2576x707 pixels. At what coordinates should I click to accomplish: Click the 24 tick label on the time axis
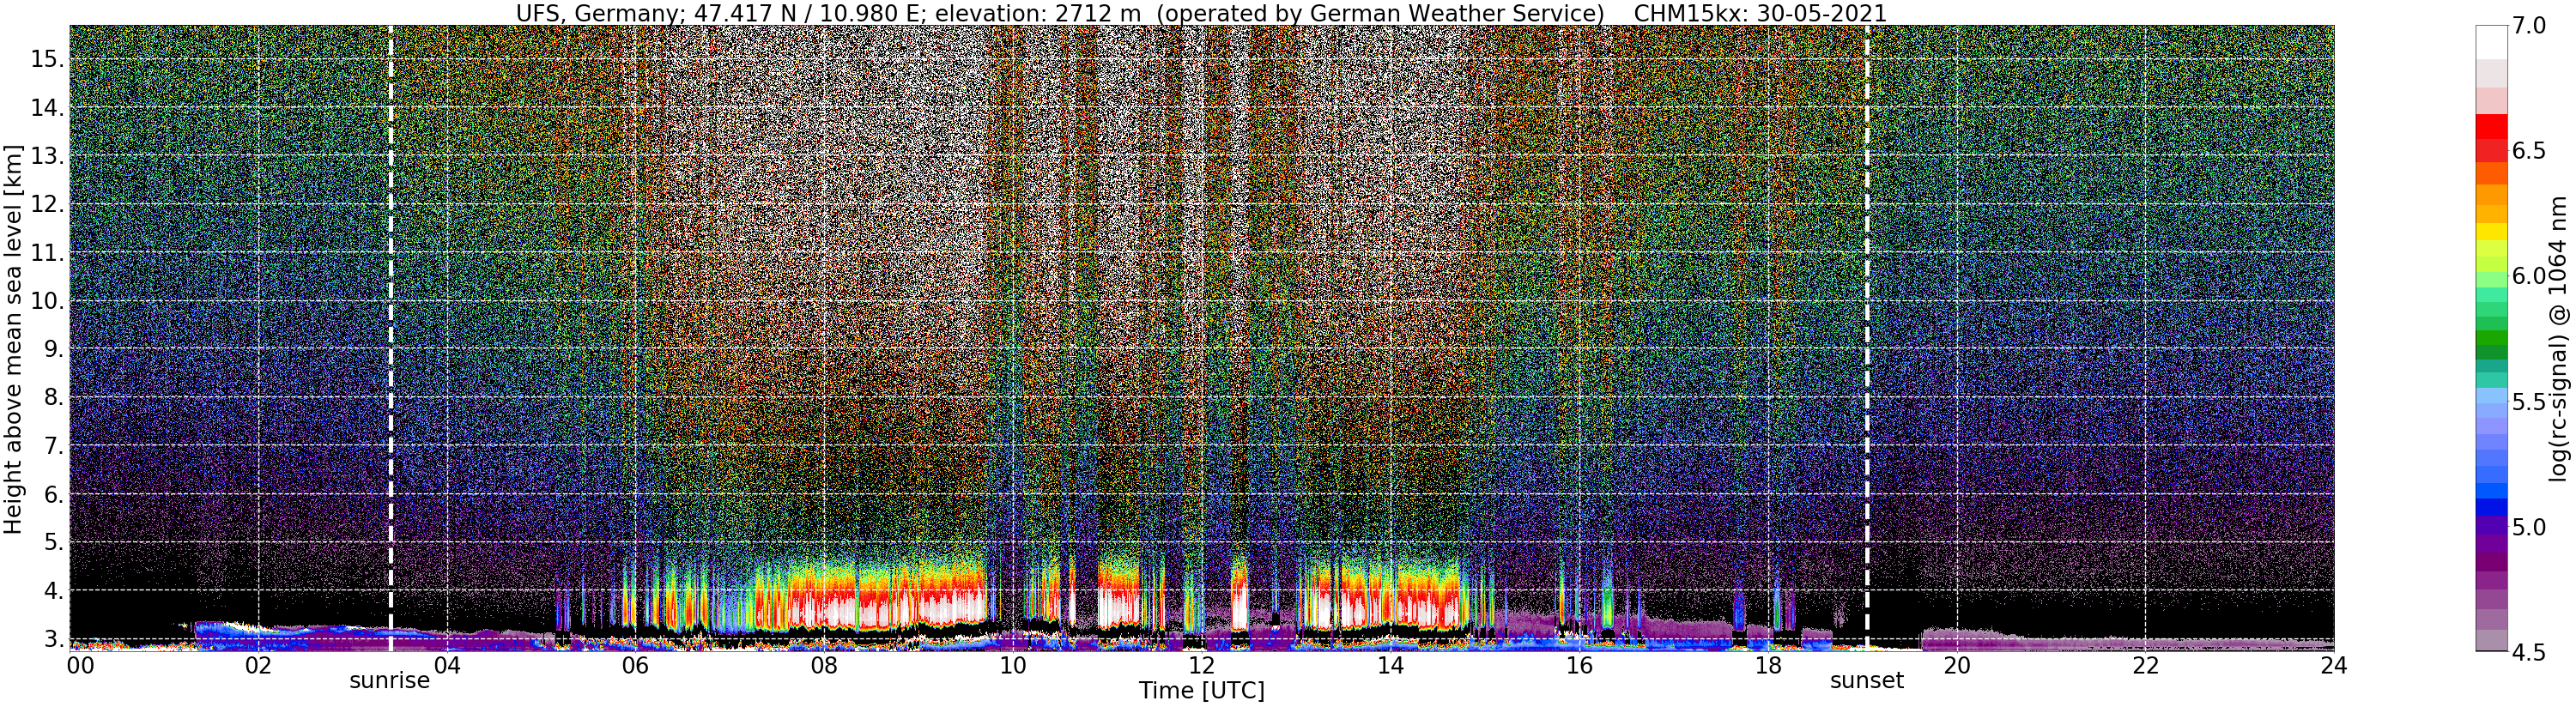2334,665
